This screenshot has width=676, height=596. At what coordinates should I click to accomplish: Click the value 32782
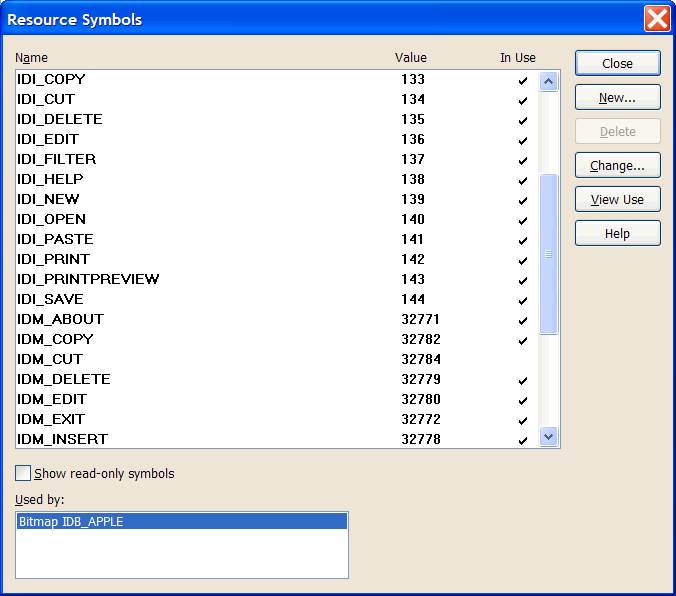(x=421, y=339)
